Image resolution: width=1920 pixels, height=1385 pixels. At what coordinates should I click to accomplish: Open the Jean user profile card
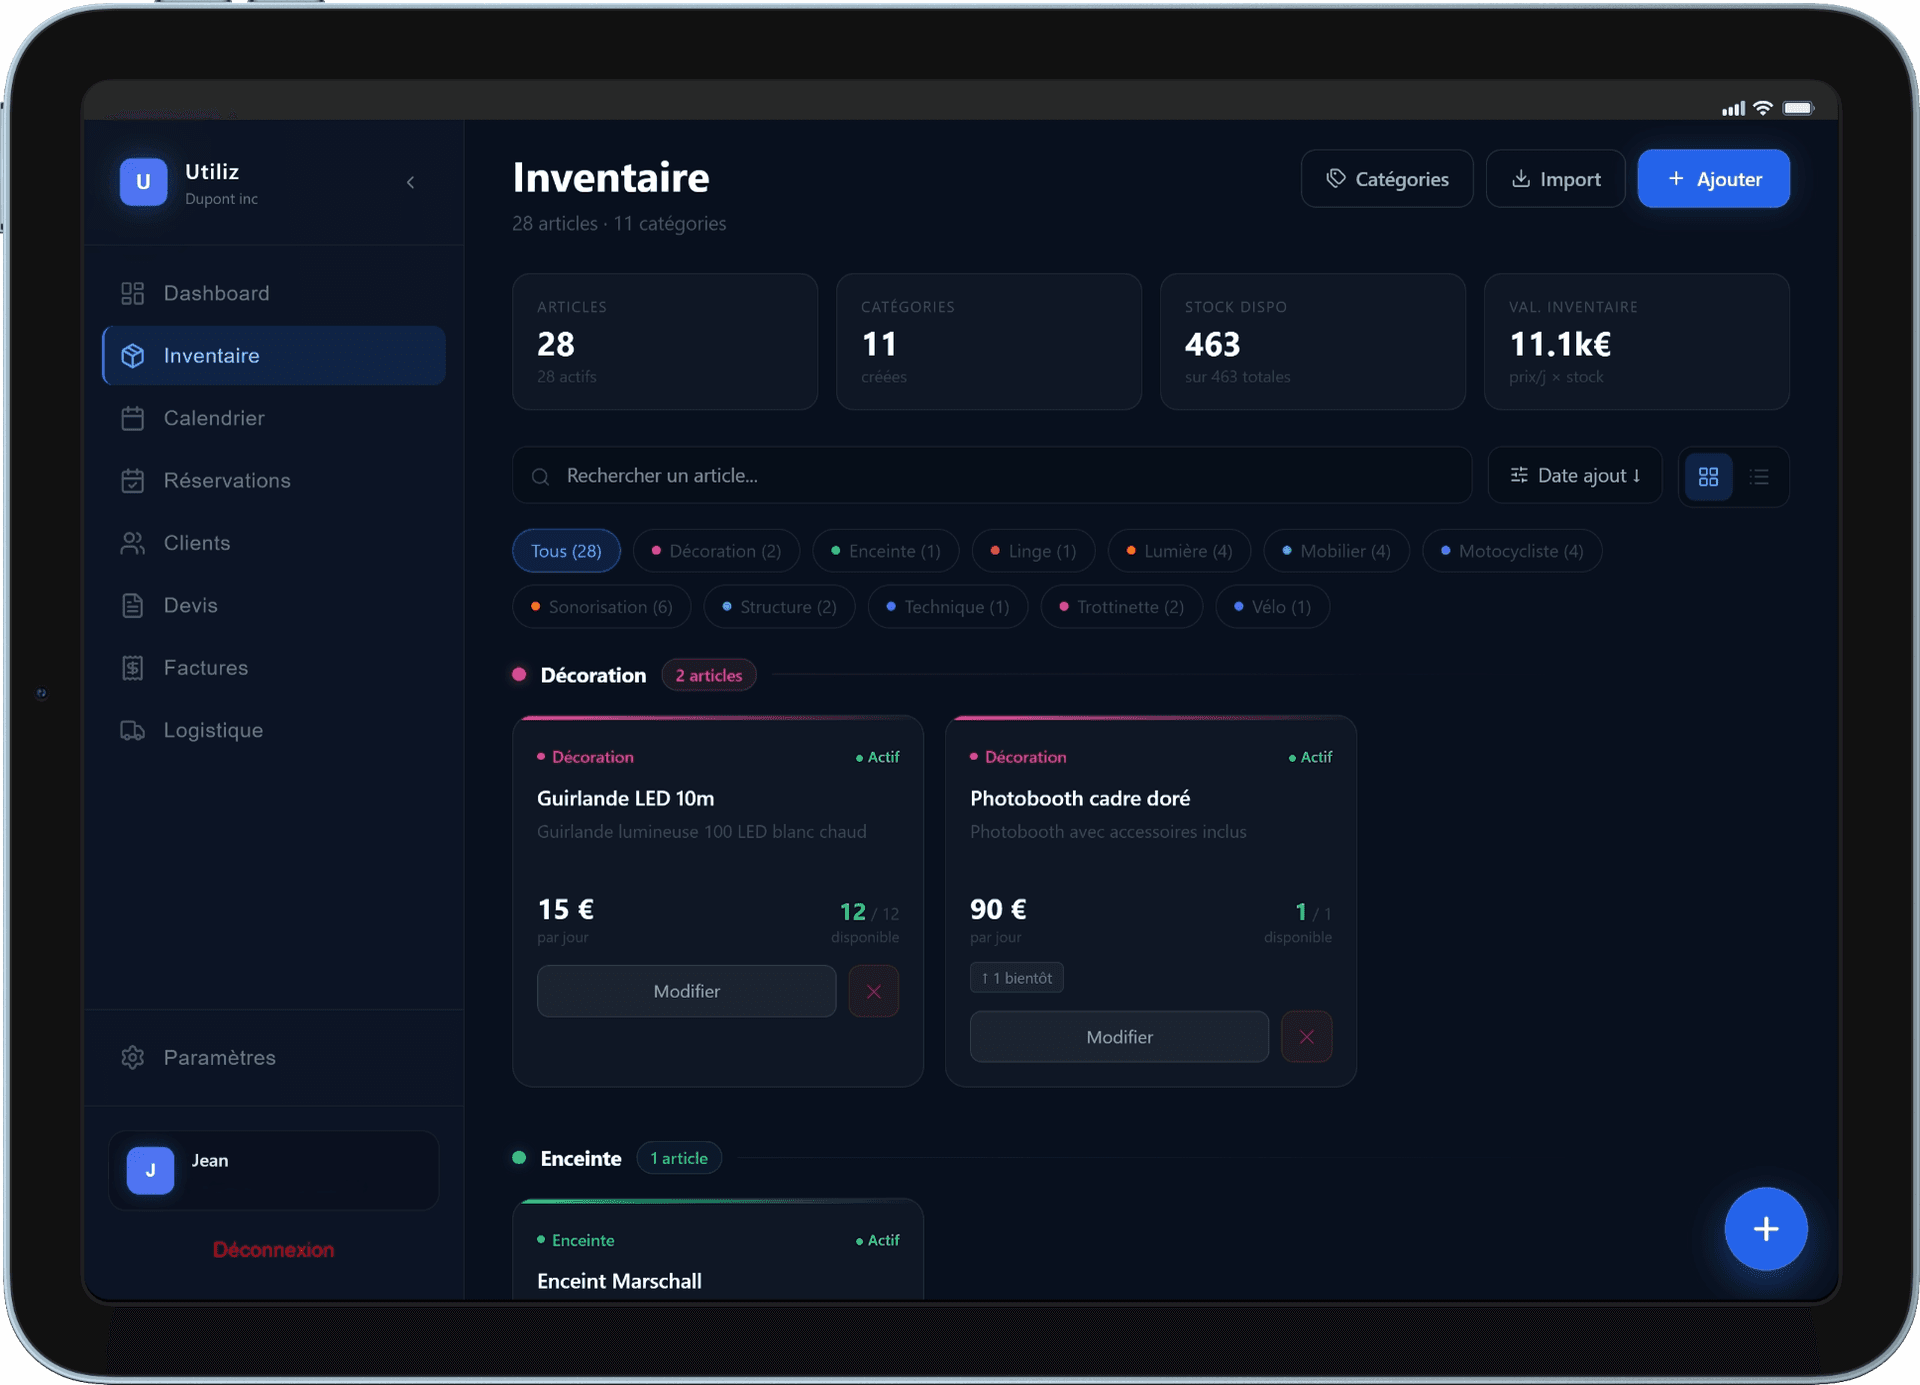pos(274,1170)
